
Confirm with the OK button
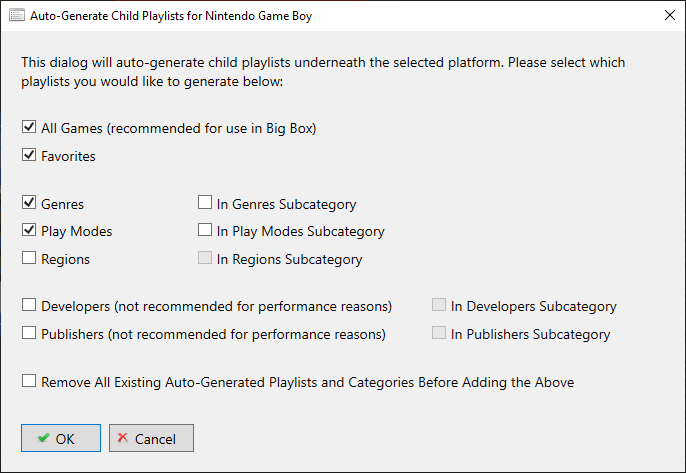(61, 438)
